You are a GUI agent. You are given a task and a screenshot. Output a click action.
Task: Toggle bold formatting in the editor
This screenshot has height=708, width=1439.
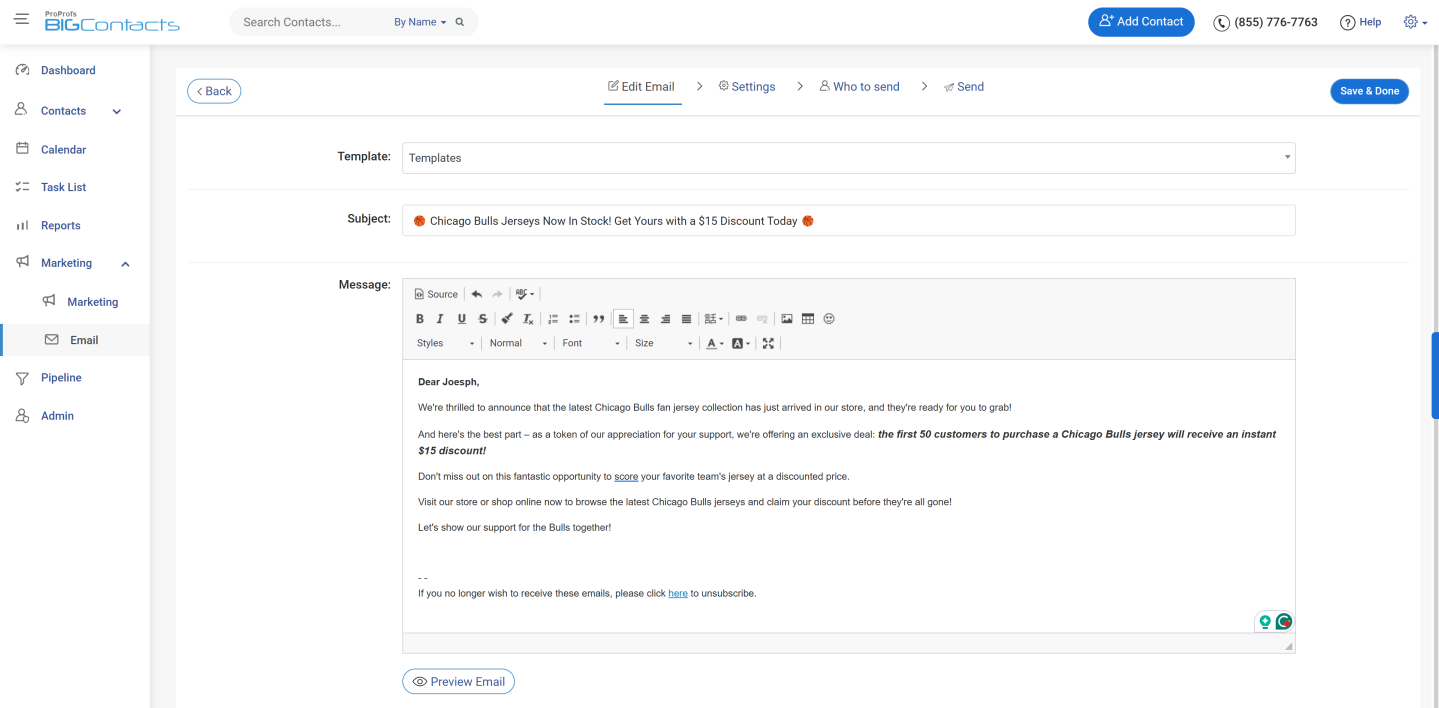(420, 319)
